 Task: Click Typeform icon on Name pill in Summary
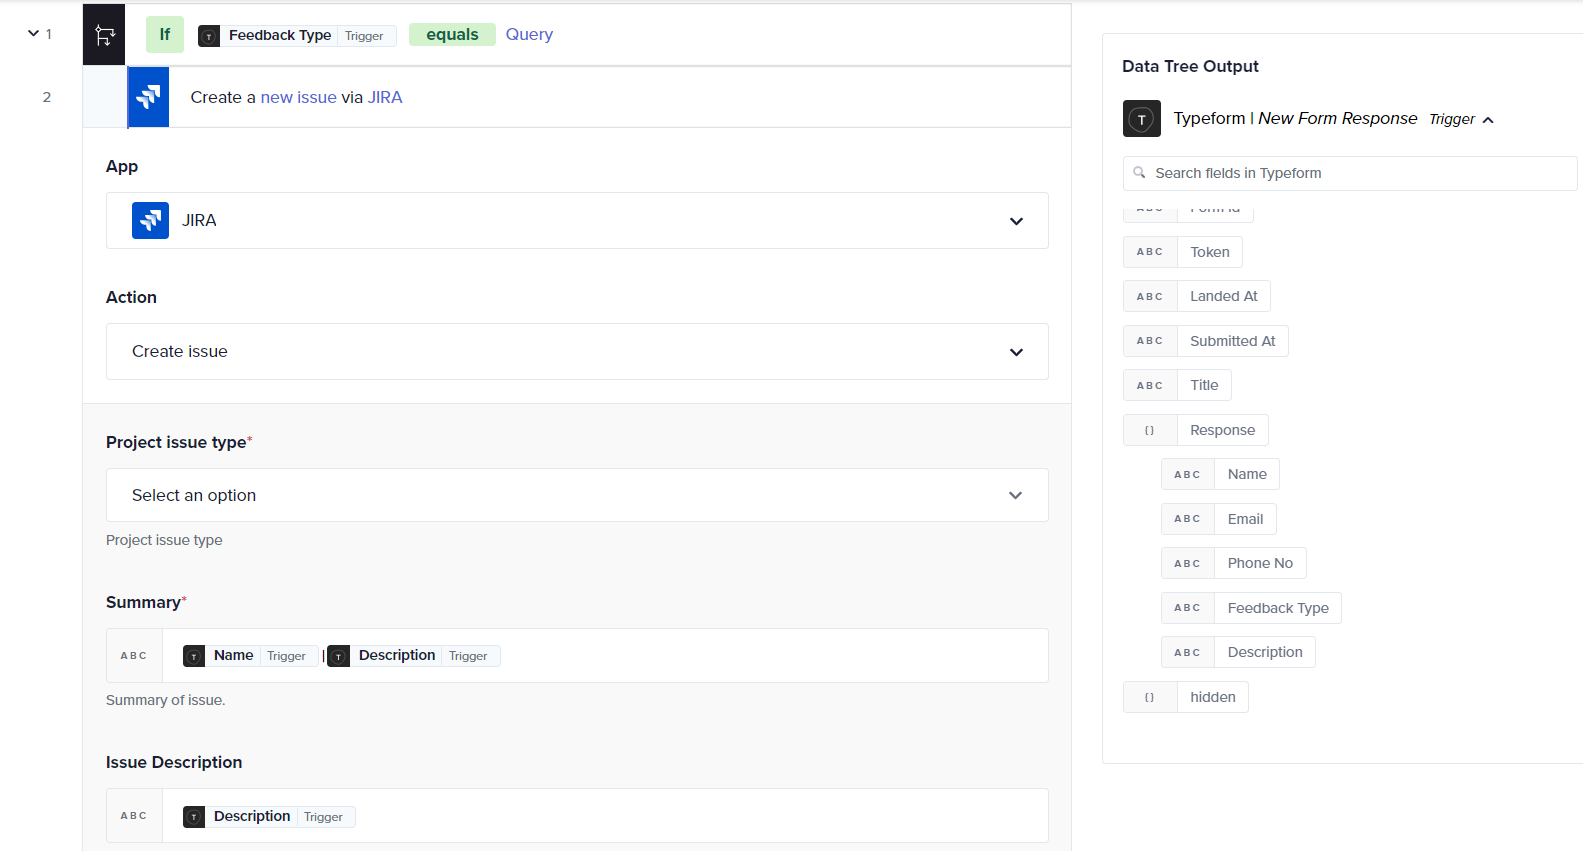click(x=194, y=656)
